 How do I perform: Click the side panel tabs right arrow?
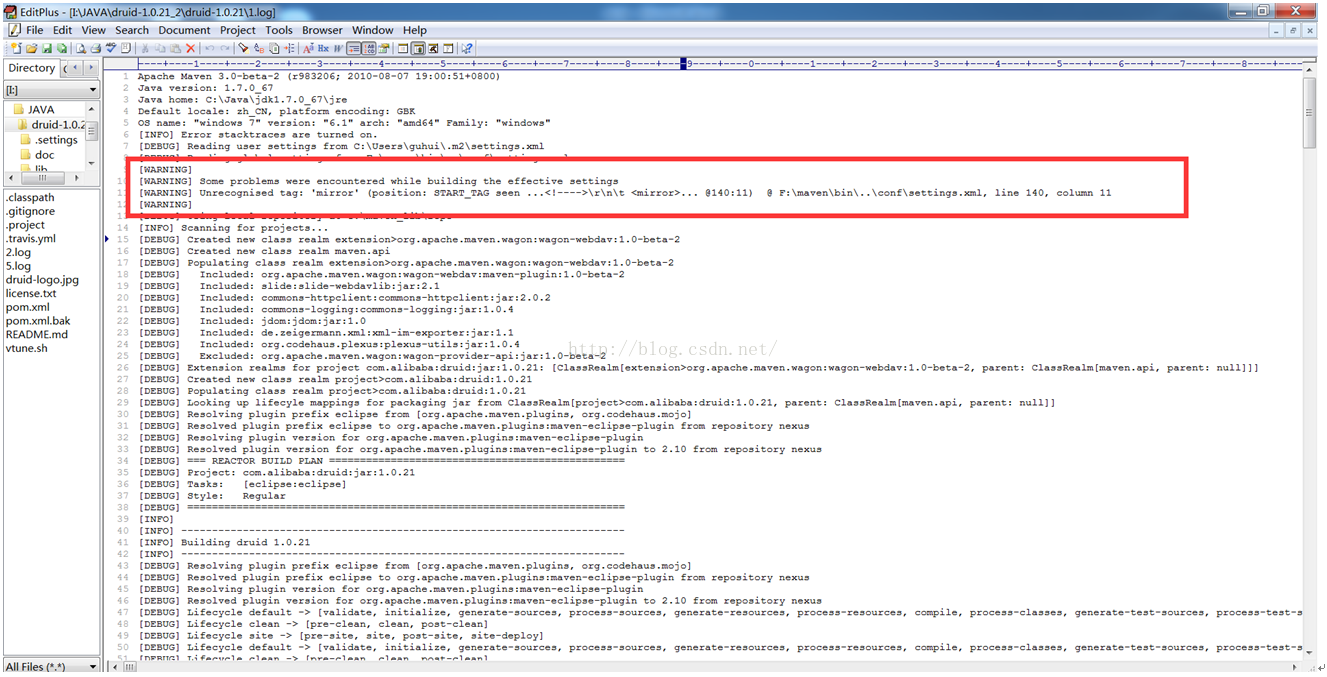coord(91,68)
